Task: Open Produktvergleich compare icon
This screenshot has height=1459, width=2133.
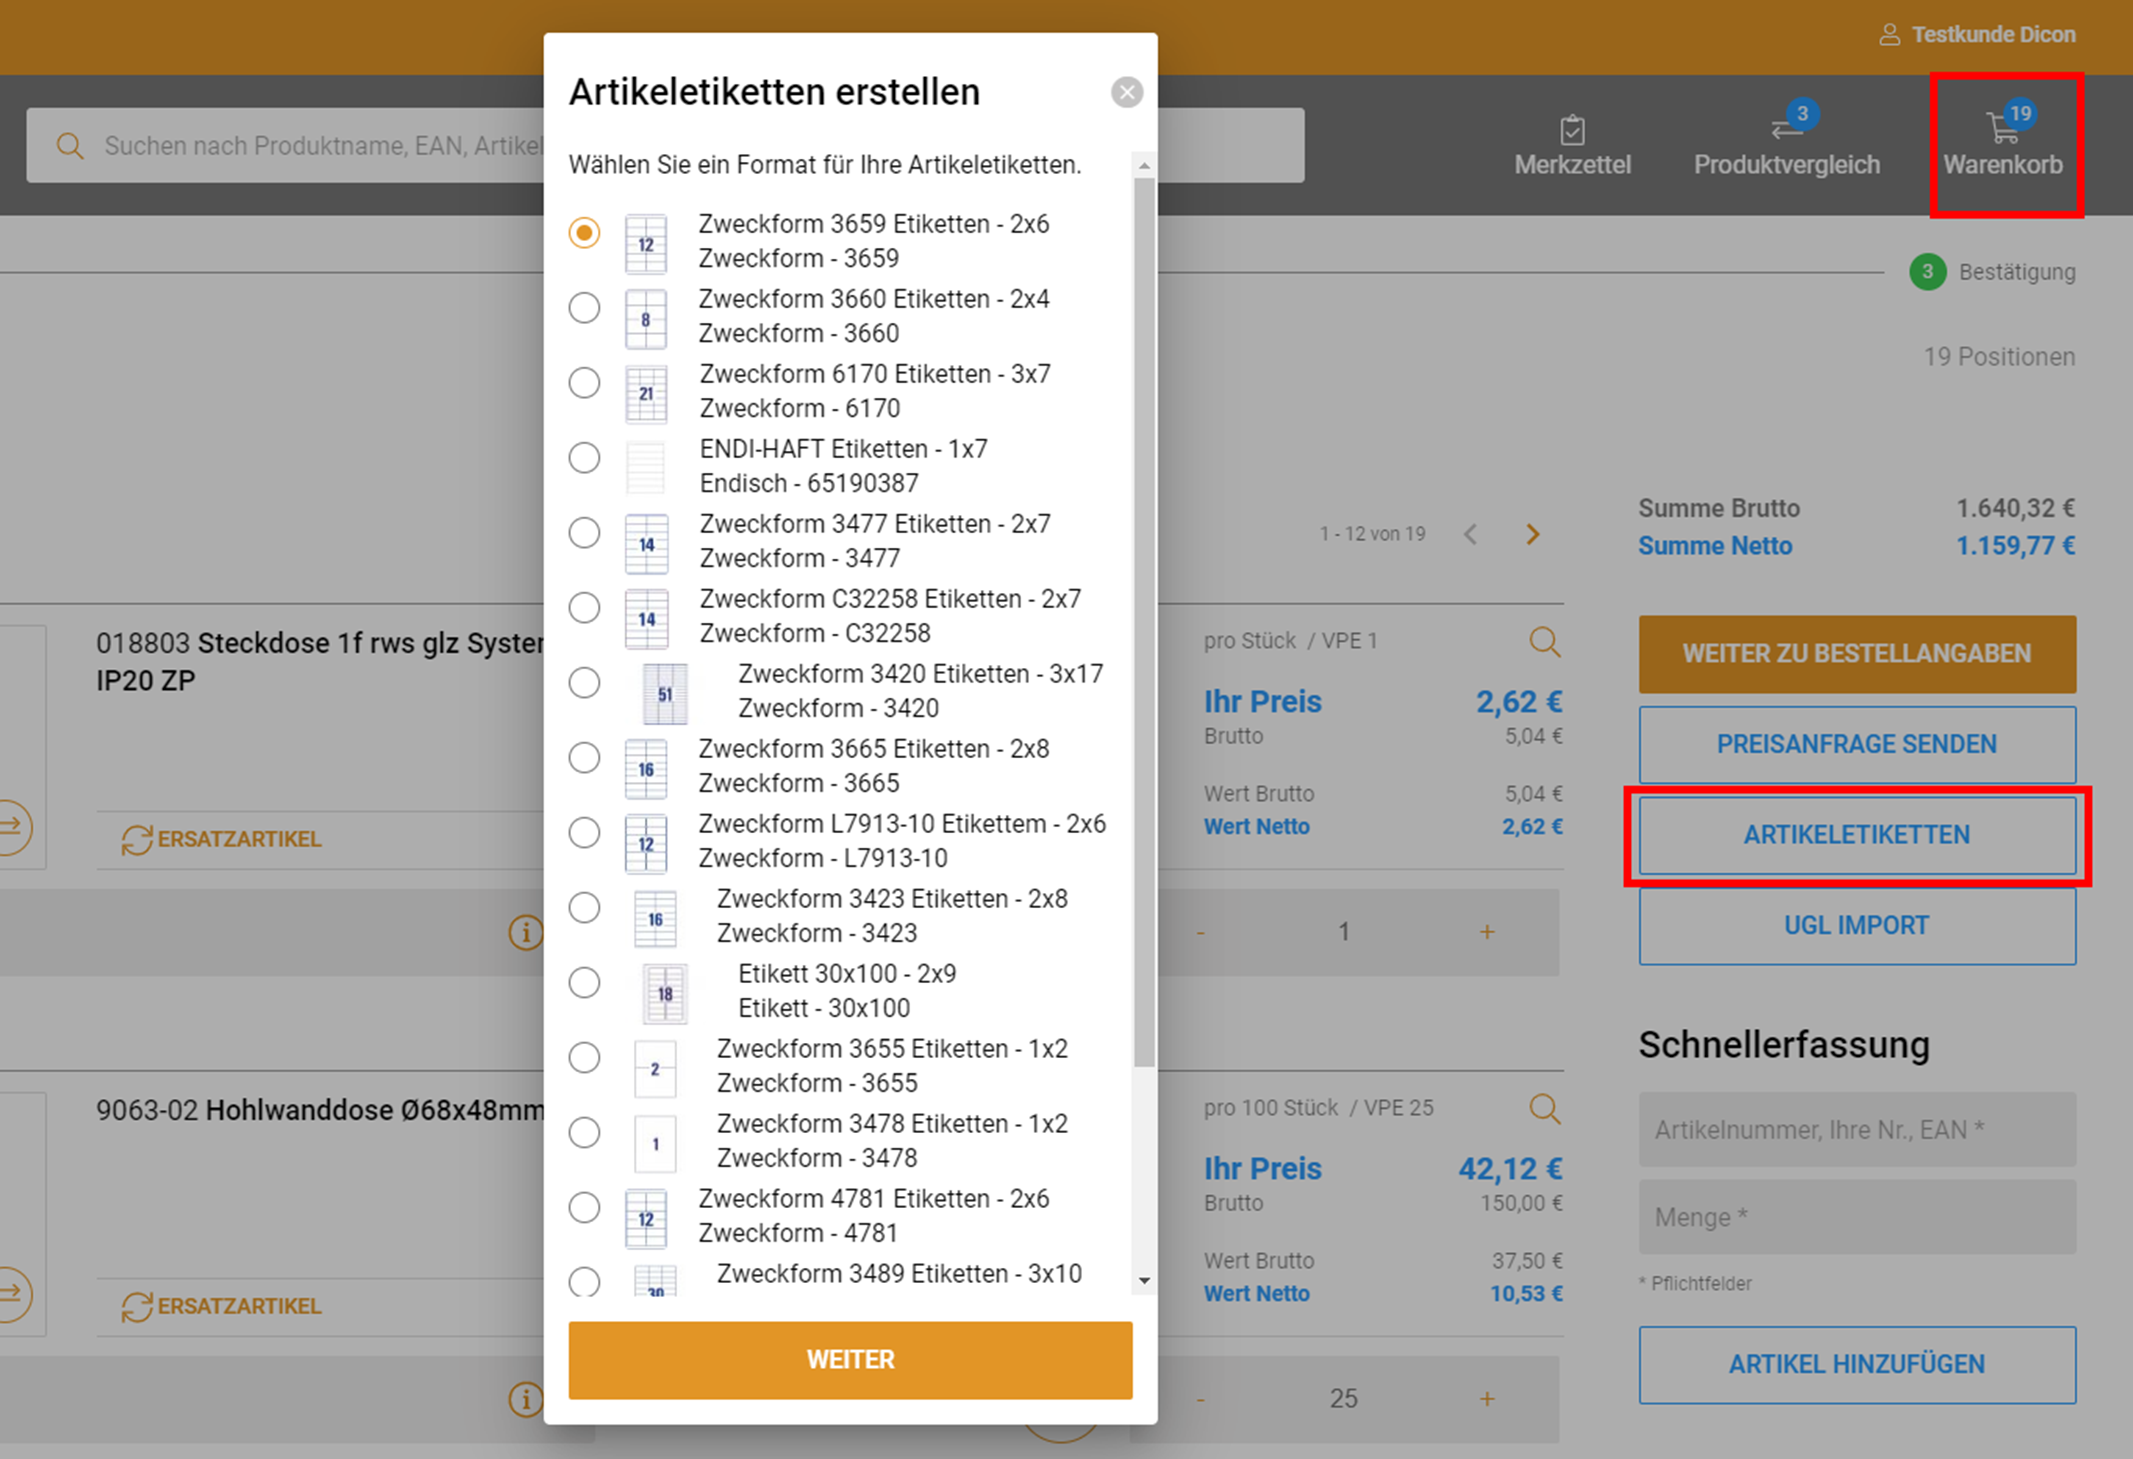Action: 1786,130
